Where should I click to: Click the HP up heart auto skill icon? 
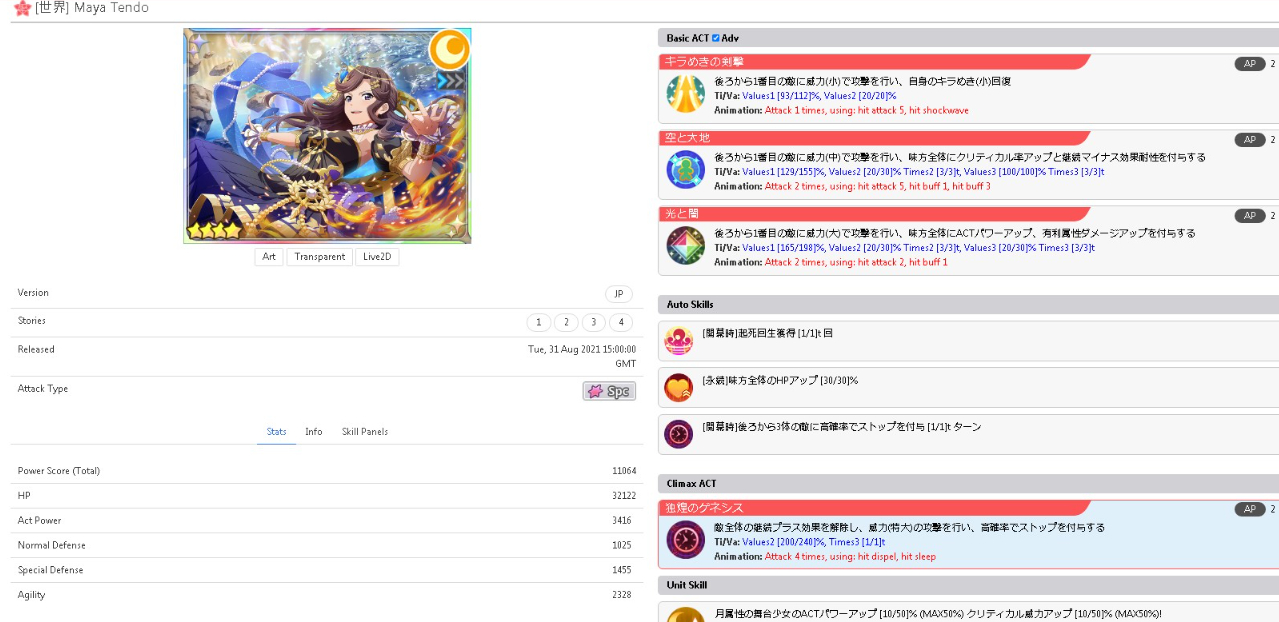(x=679, y=387)
